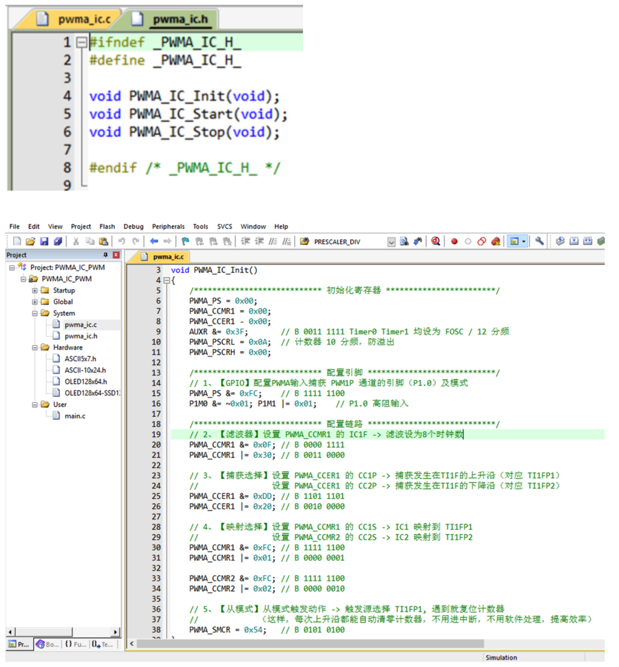Click the Indent selection toolbar icon

(x=245, y=242)
